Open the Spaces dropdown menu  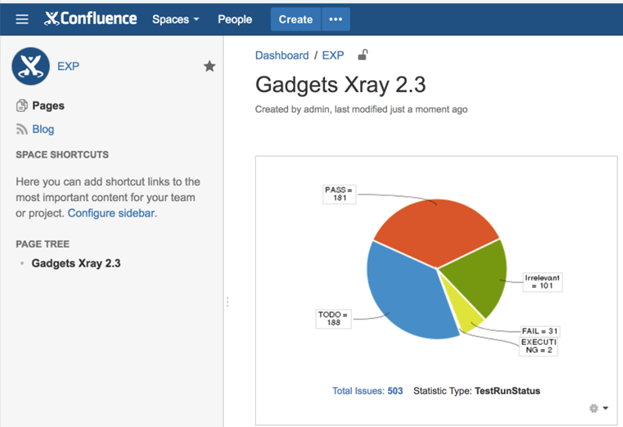[x=176, y=19]
